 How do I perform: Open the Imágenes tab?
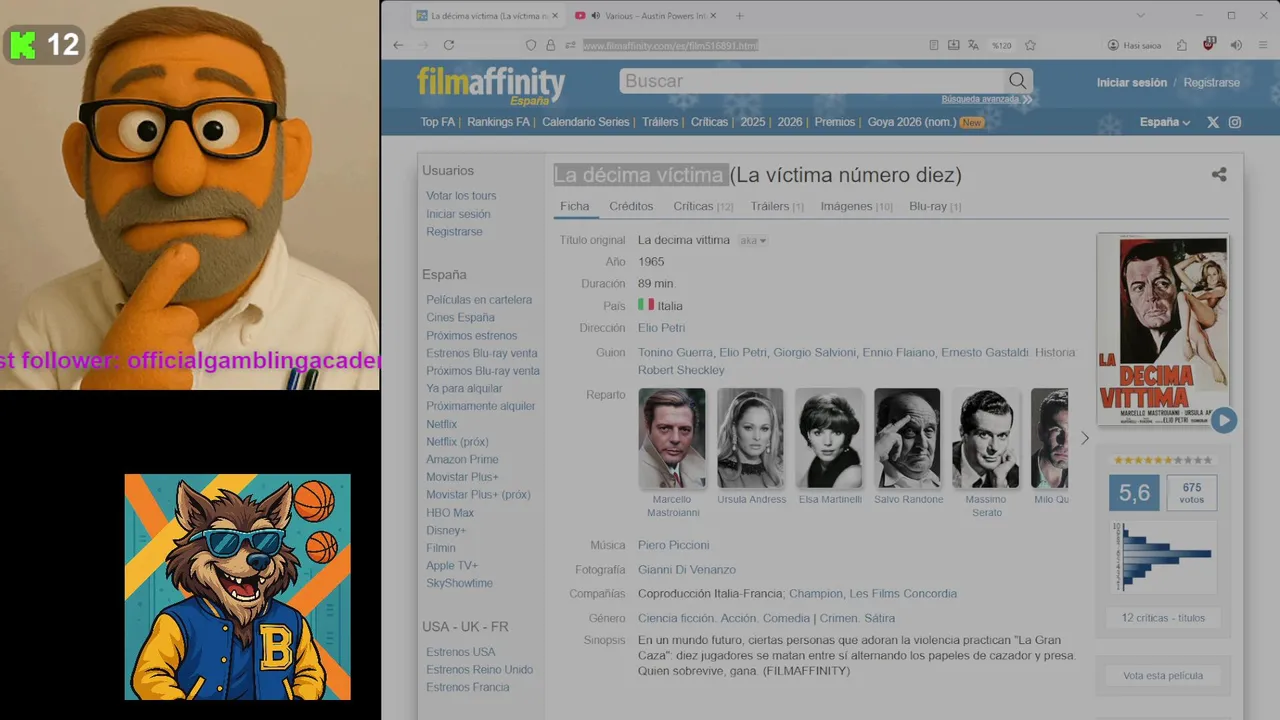[856, 206]
